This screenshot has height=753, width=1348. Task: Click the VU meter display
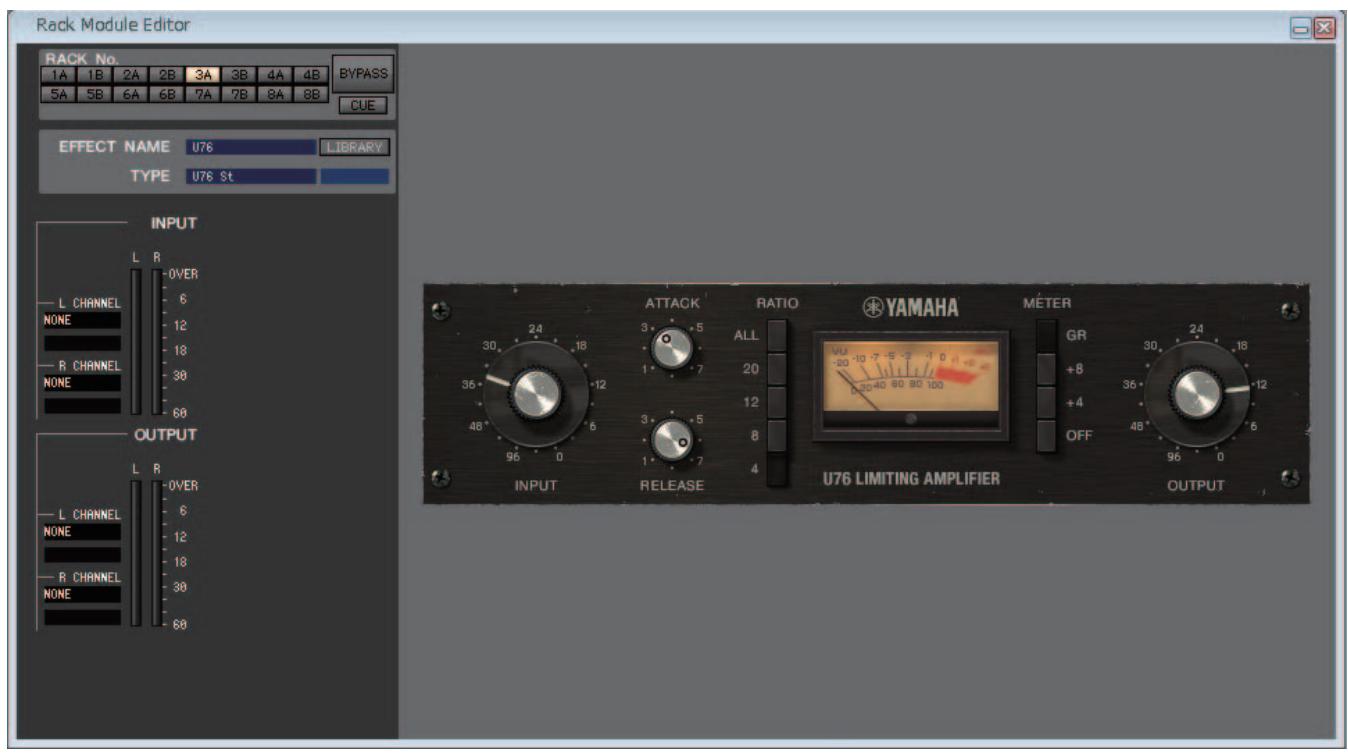(x=910, y=386)
